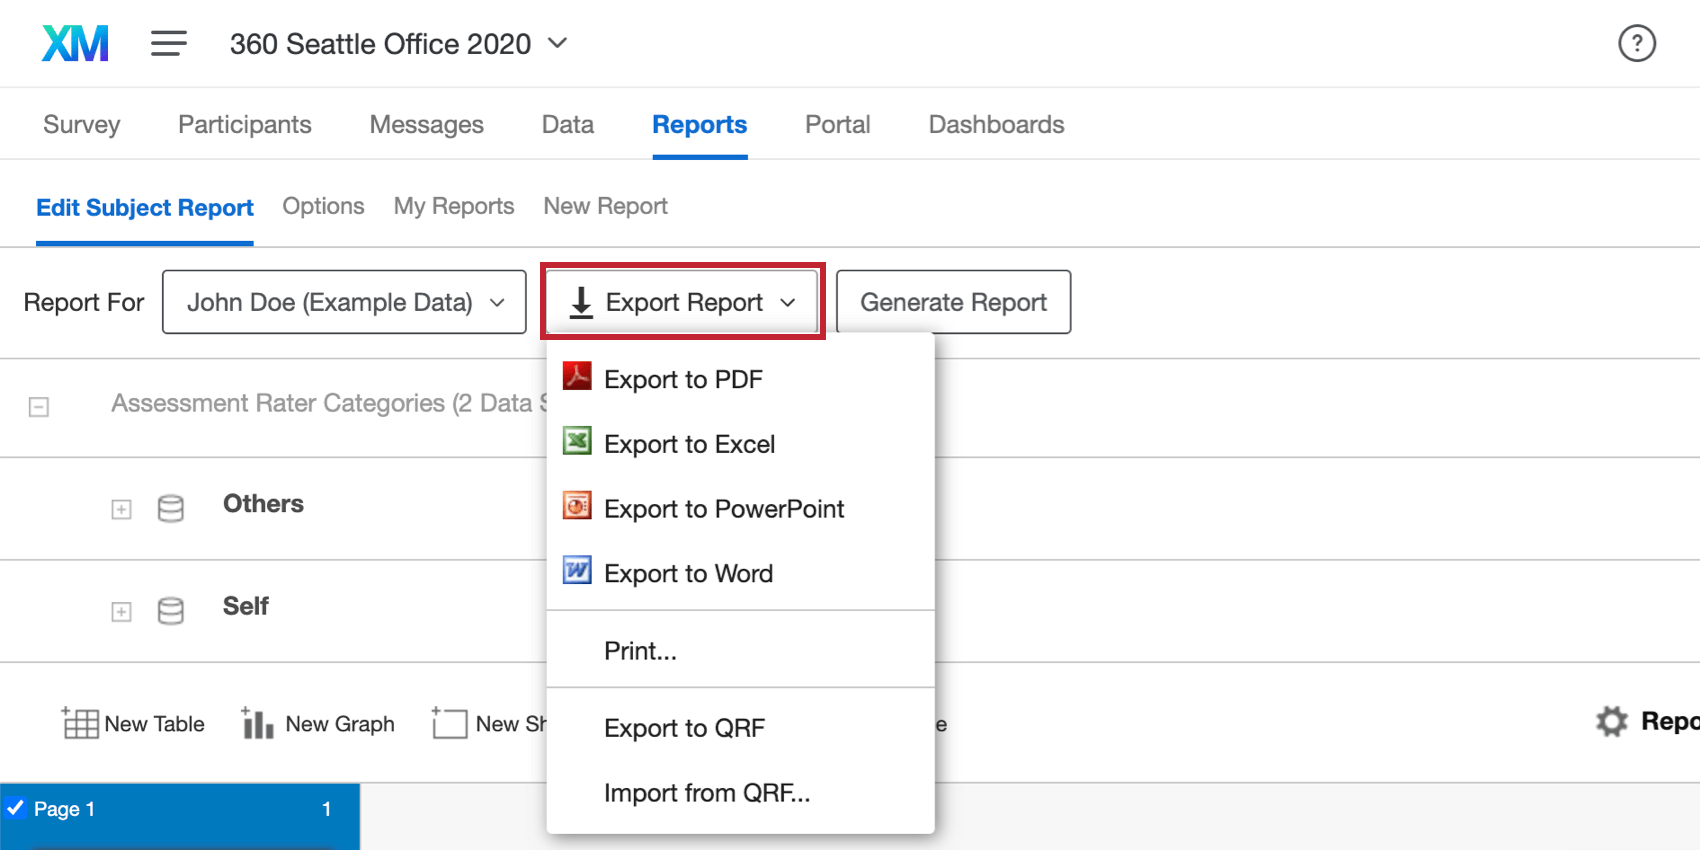Click the database icon beside Self
1700x850 pixels.
click(x=171, y=610)
